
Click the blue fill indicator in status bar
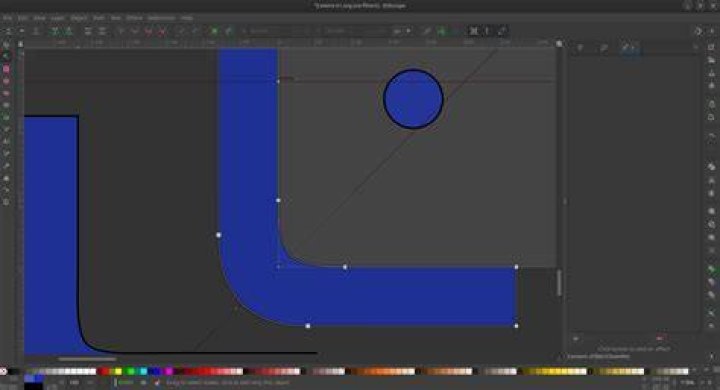point(34,378)
